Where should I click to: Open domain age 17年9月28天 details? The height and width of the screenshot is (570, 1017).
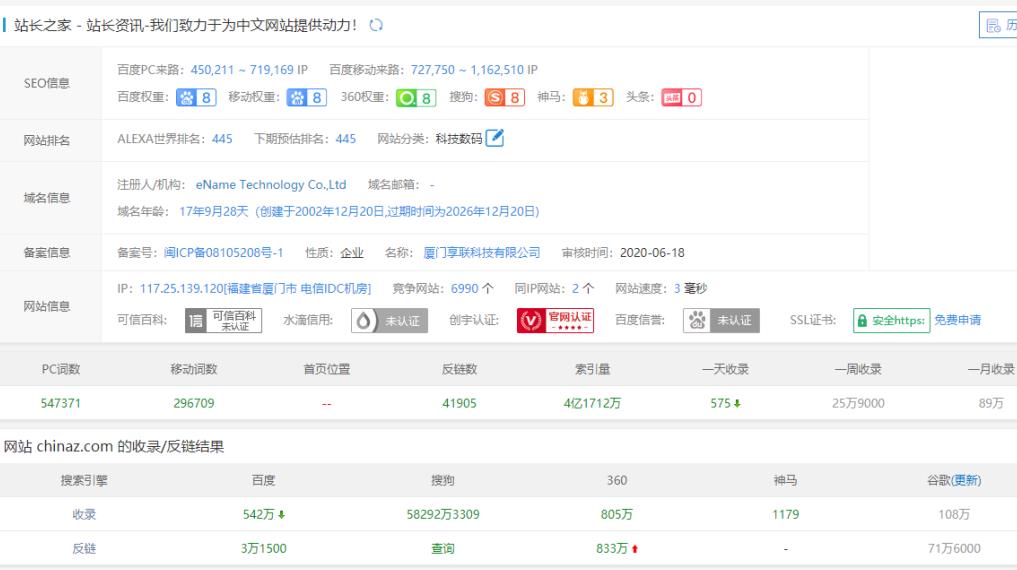pos(359,211)
